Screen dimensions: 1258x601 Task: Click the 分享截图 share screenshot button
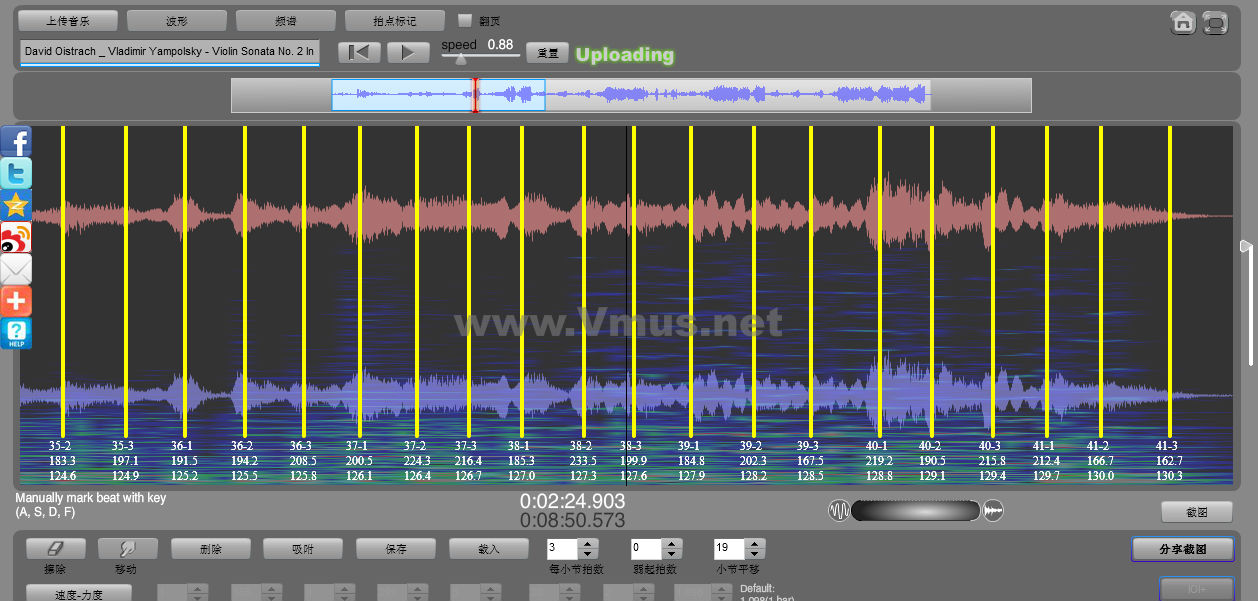[1182, 548]
